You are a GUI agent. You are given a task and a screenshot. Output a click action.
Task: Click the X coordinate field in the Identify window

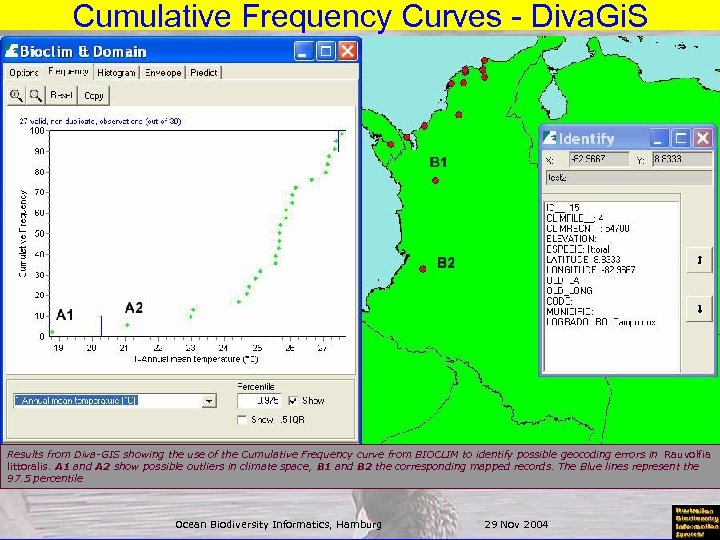pos(599,159)
